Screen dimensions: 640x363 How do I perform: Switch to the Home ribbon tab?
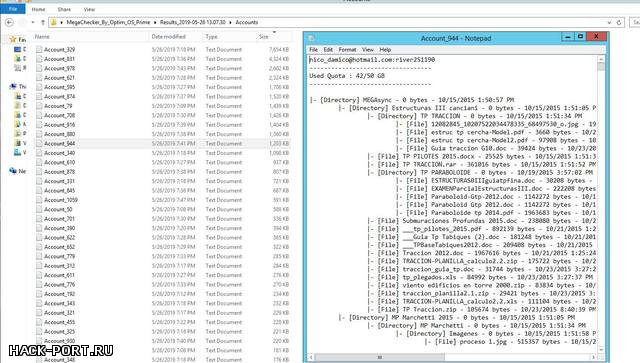click(38, 9)
